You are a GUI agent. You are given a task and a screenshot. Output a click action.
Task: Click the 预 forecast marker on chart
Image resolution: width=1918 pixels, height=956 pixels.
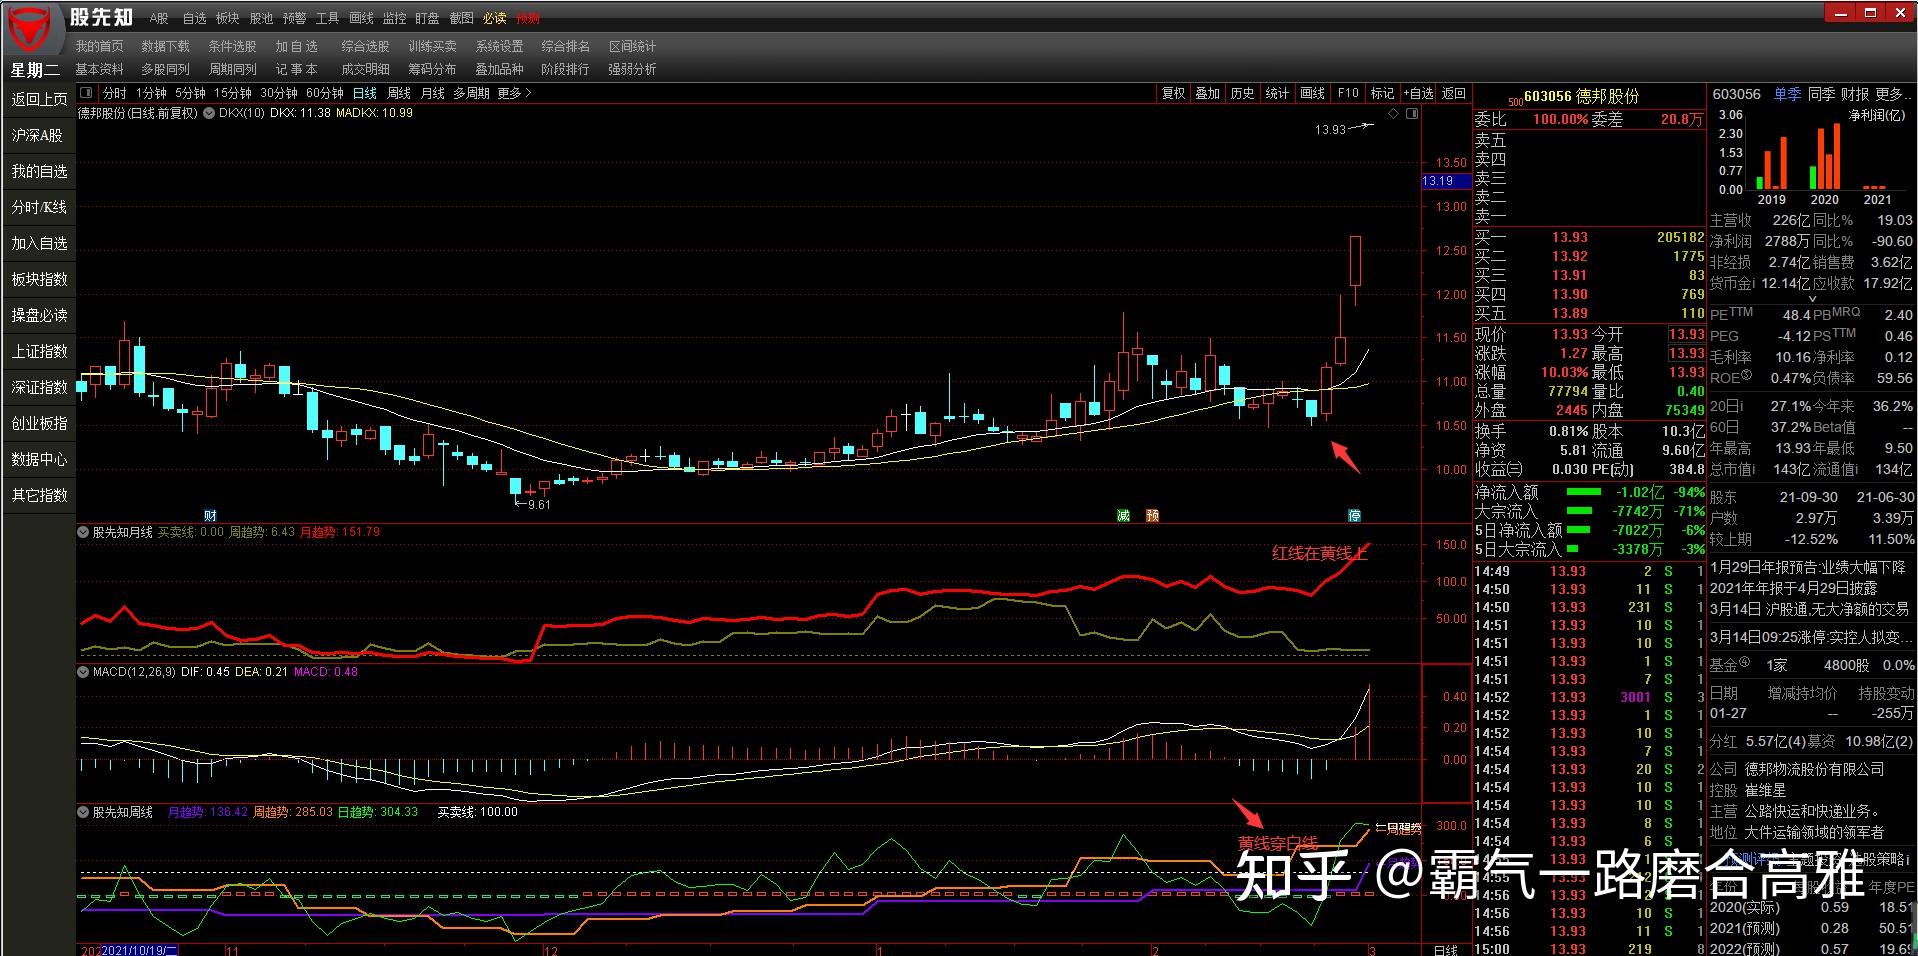(x=1152, y=515)
